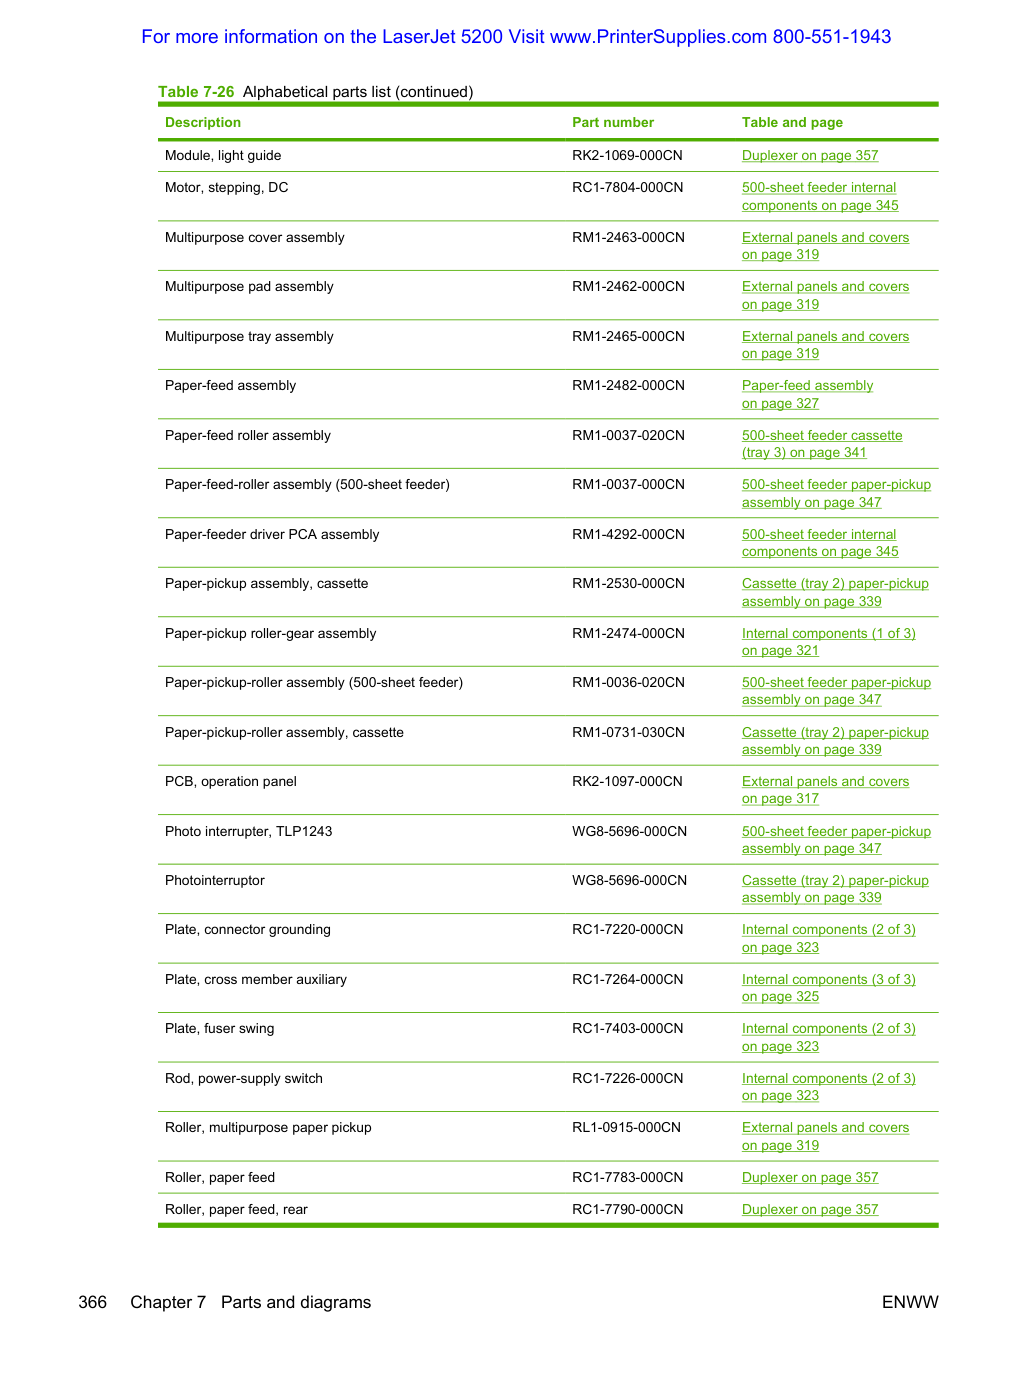Open the Rod, power-supply switch reference link
Screen dimensions: 1033x1375
coord(829,1087)
